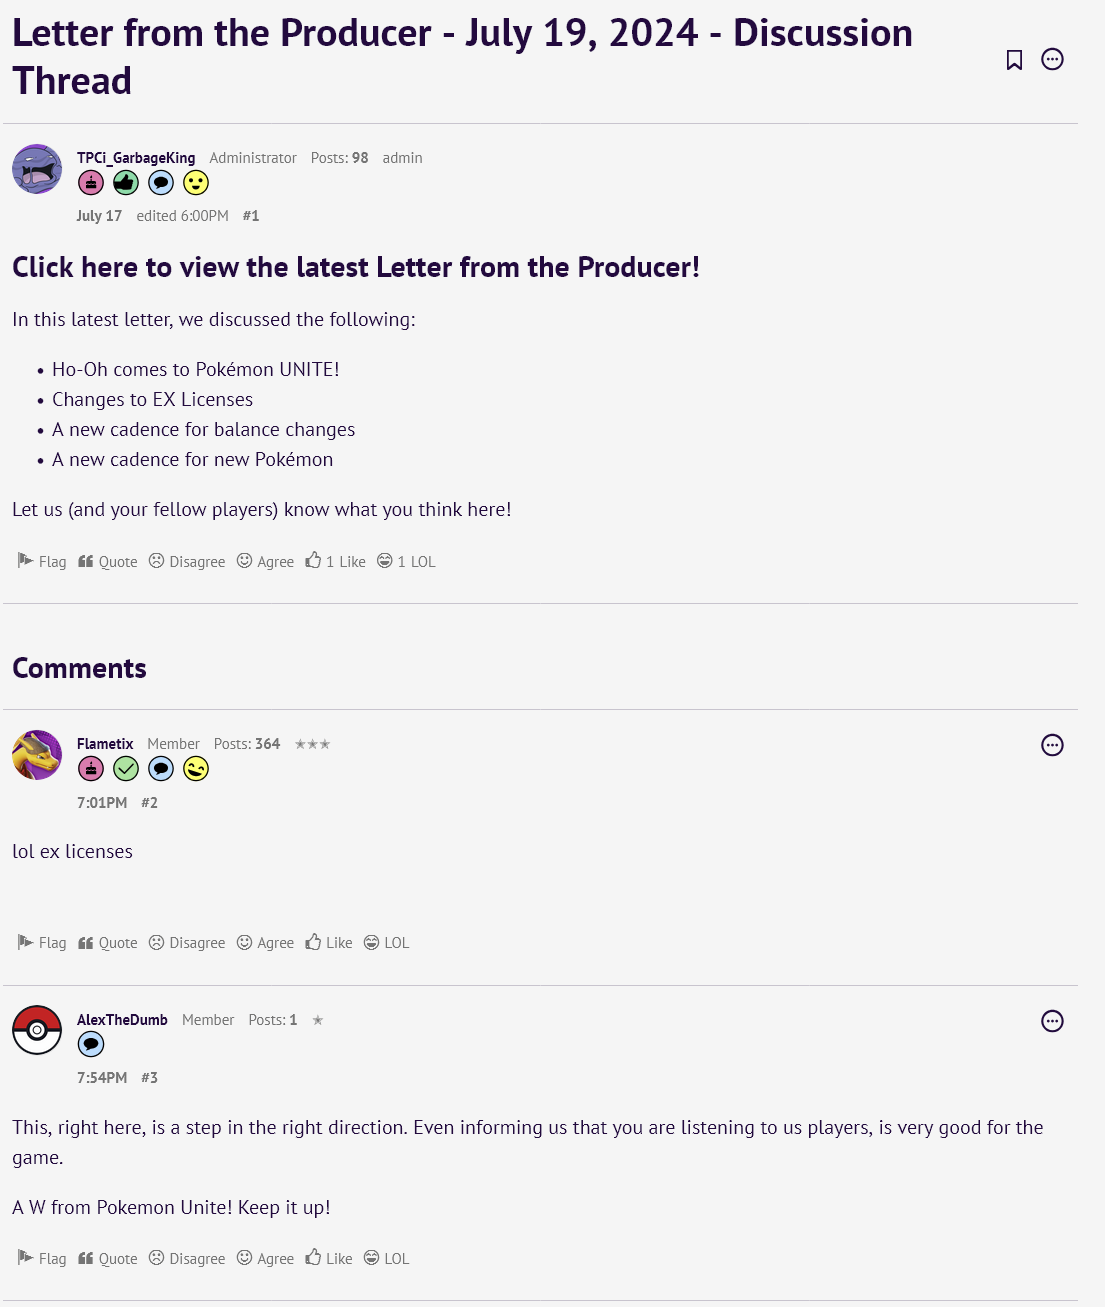The height and width of the screenshot is (1307, 1105).
Task: Flag the admin's original post
Action: [x=42, y=562]
